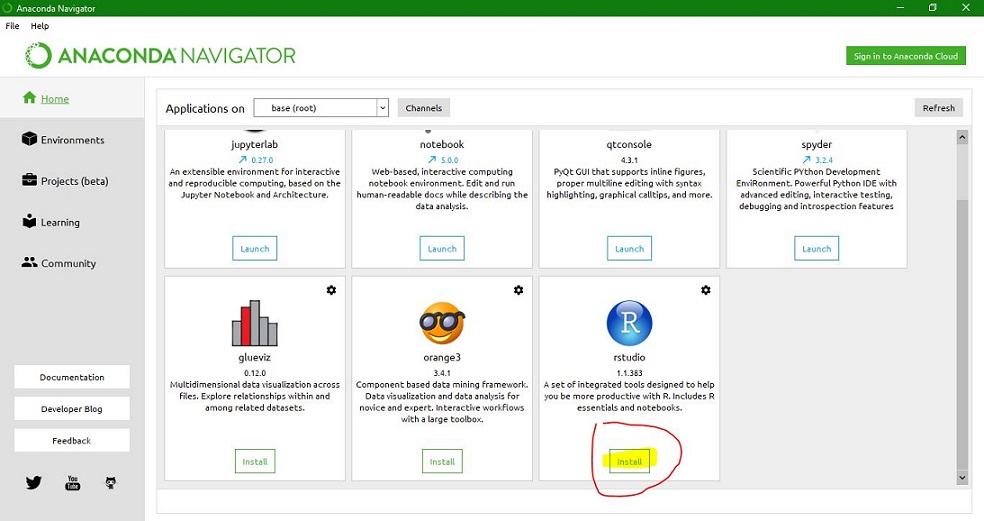Click the jupyterlab update arrow icon

(242, 159)
